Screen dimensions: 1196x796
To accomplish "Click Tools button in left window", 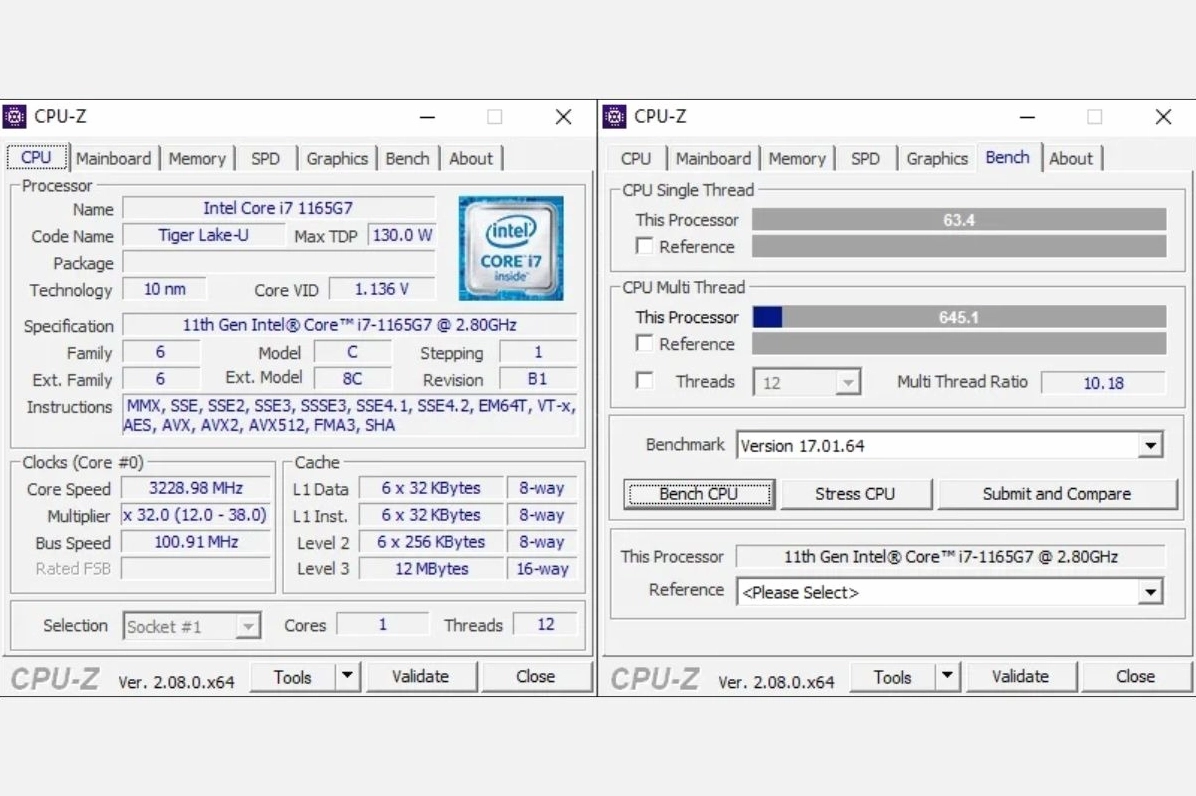I will point(293,677).
